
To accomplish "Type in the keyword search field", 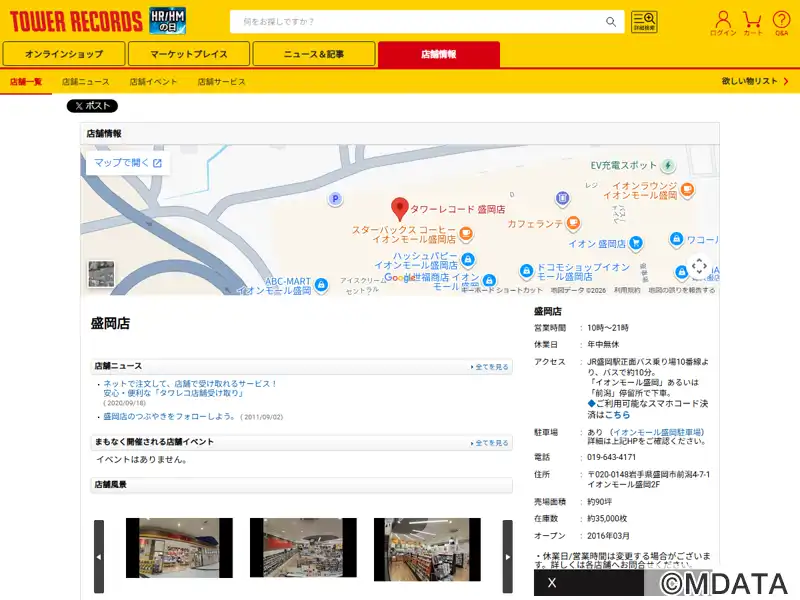I will click(x=415, y=22).
